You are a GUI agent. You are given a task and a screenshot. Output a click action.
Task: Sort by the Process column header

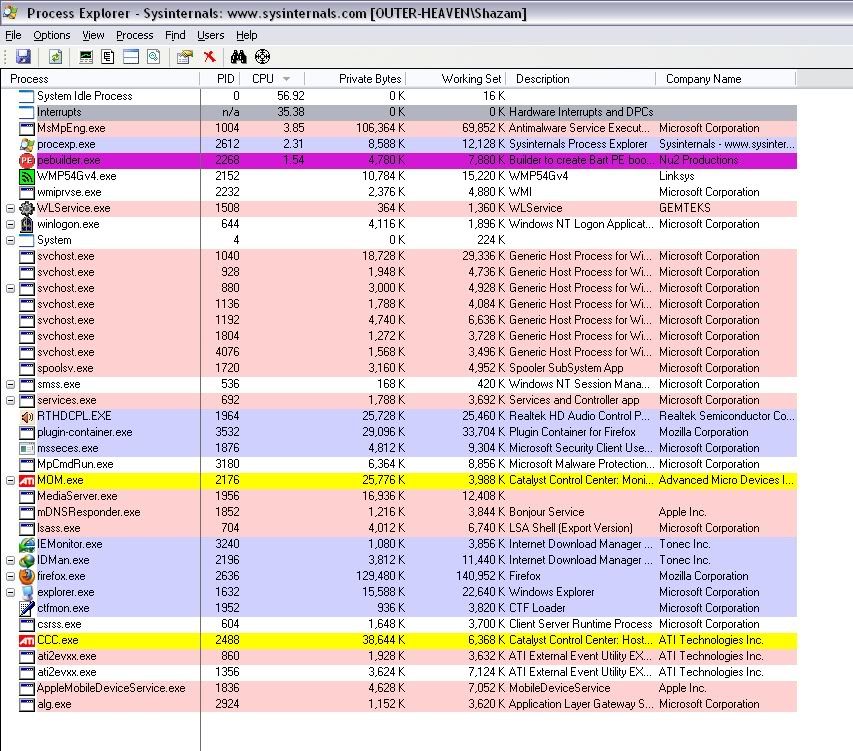pyautogui.click(x=101, y=79)
